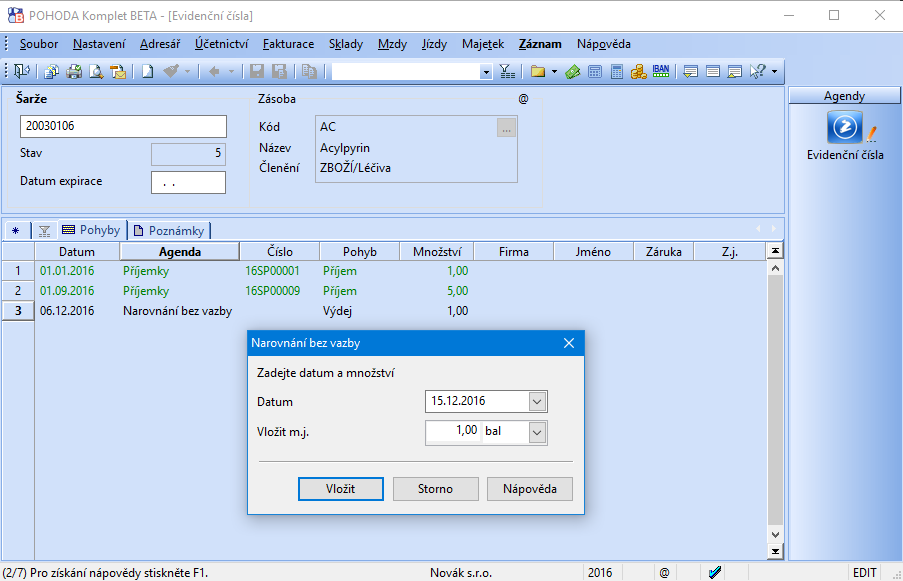The width and height of the screenshot is (903, 581).
Task: Click the Datum field showing 15.12.2016
Action: click(x=477, y=401)
